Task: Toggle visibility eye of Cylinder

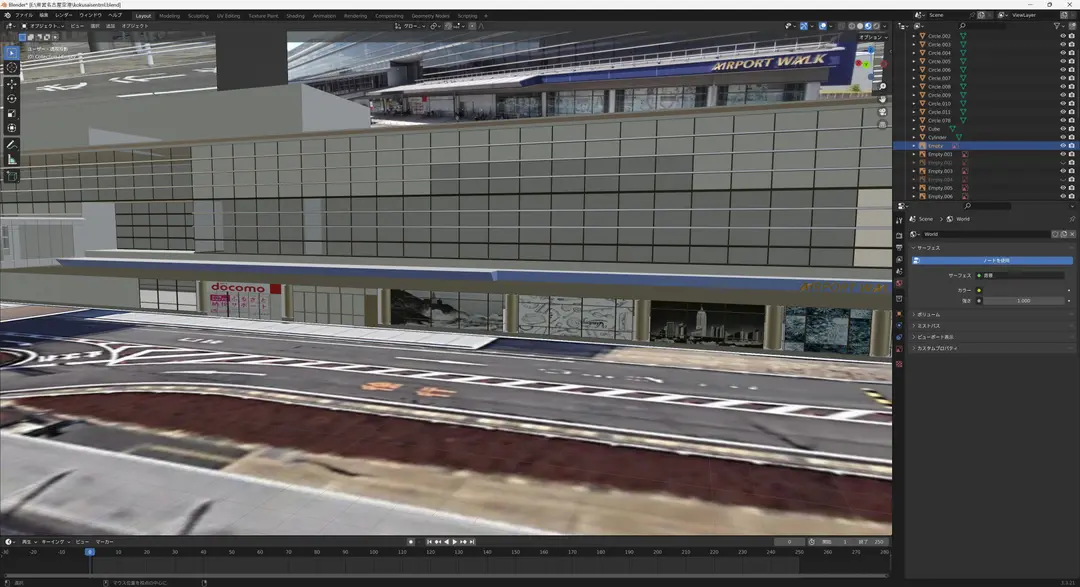Action: [x=1063, y=137]
